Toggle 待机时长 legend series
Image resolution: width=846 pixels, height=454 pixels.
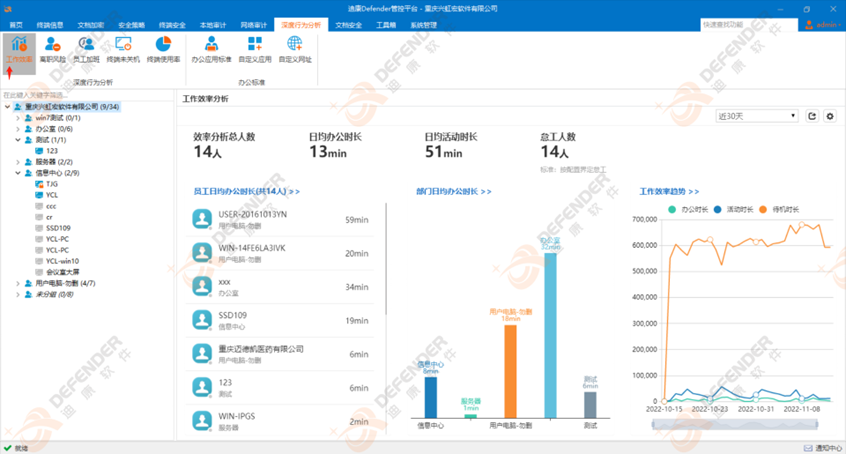click(777, 210)
